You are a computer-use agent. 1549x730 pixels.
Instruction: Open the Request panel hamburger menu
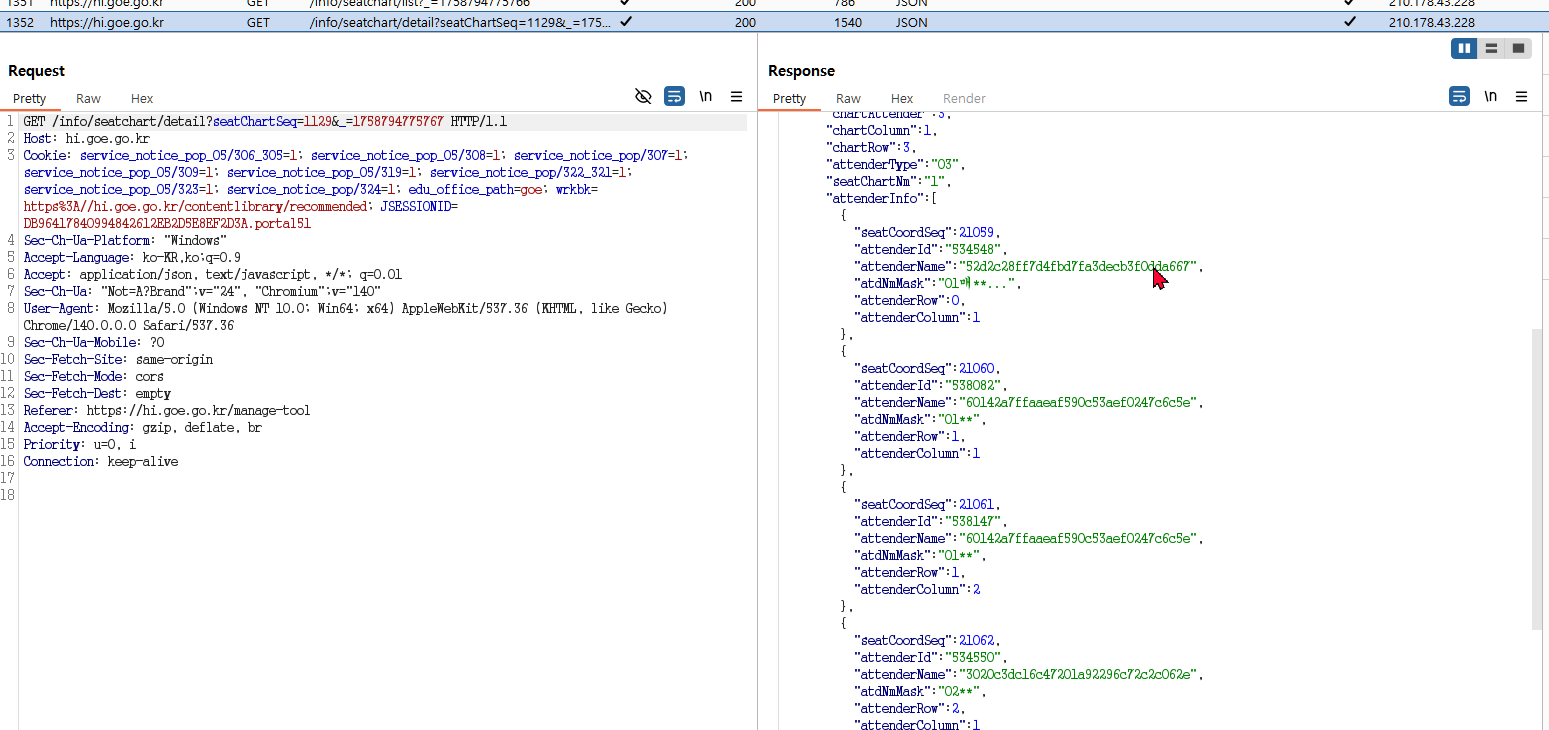coord(737,96)
